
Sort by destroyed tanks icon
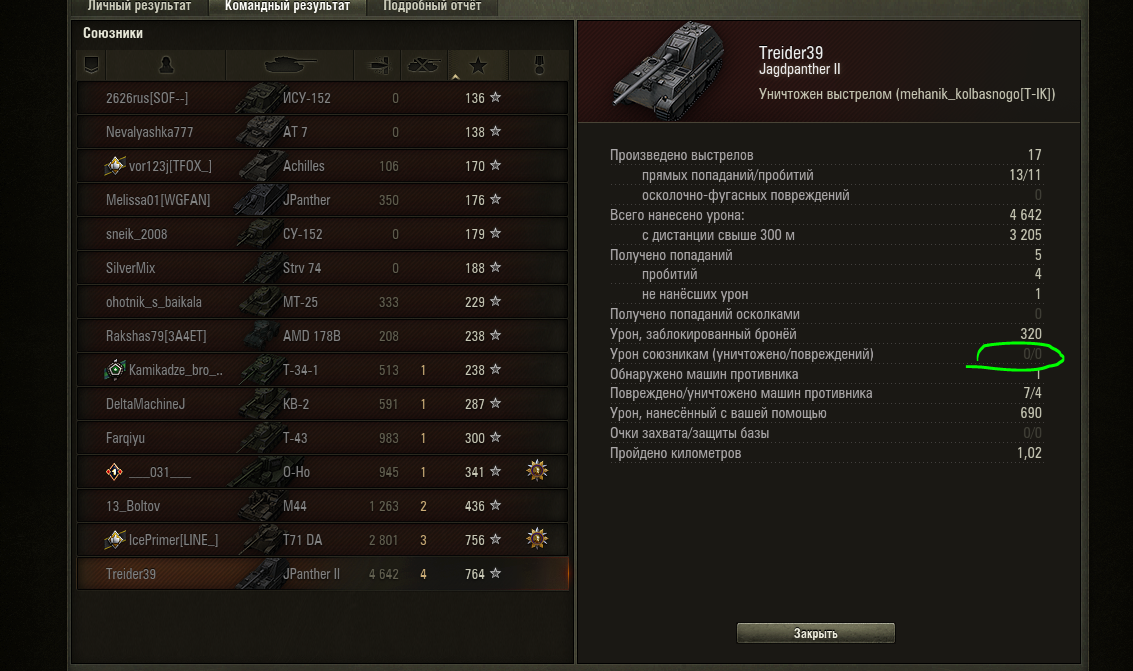(423, 66)
